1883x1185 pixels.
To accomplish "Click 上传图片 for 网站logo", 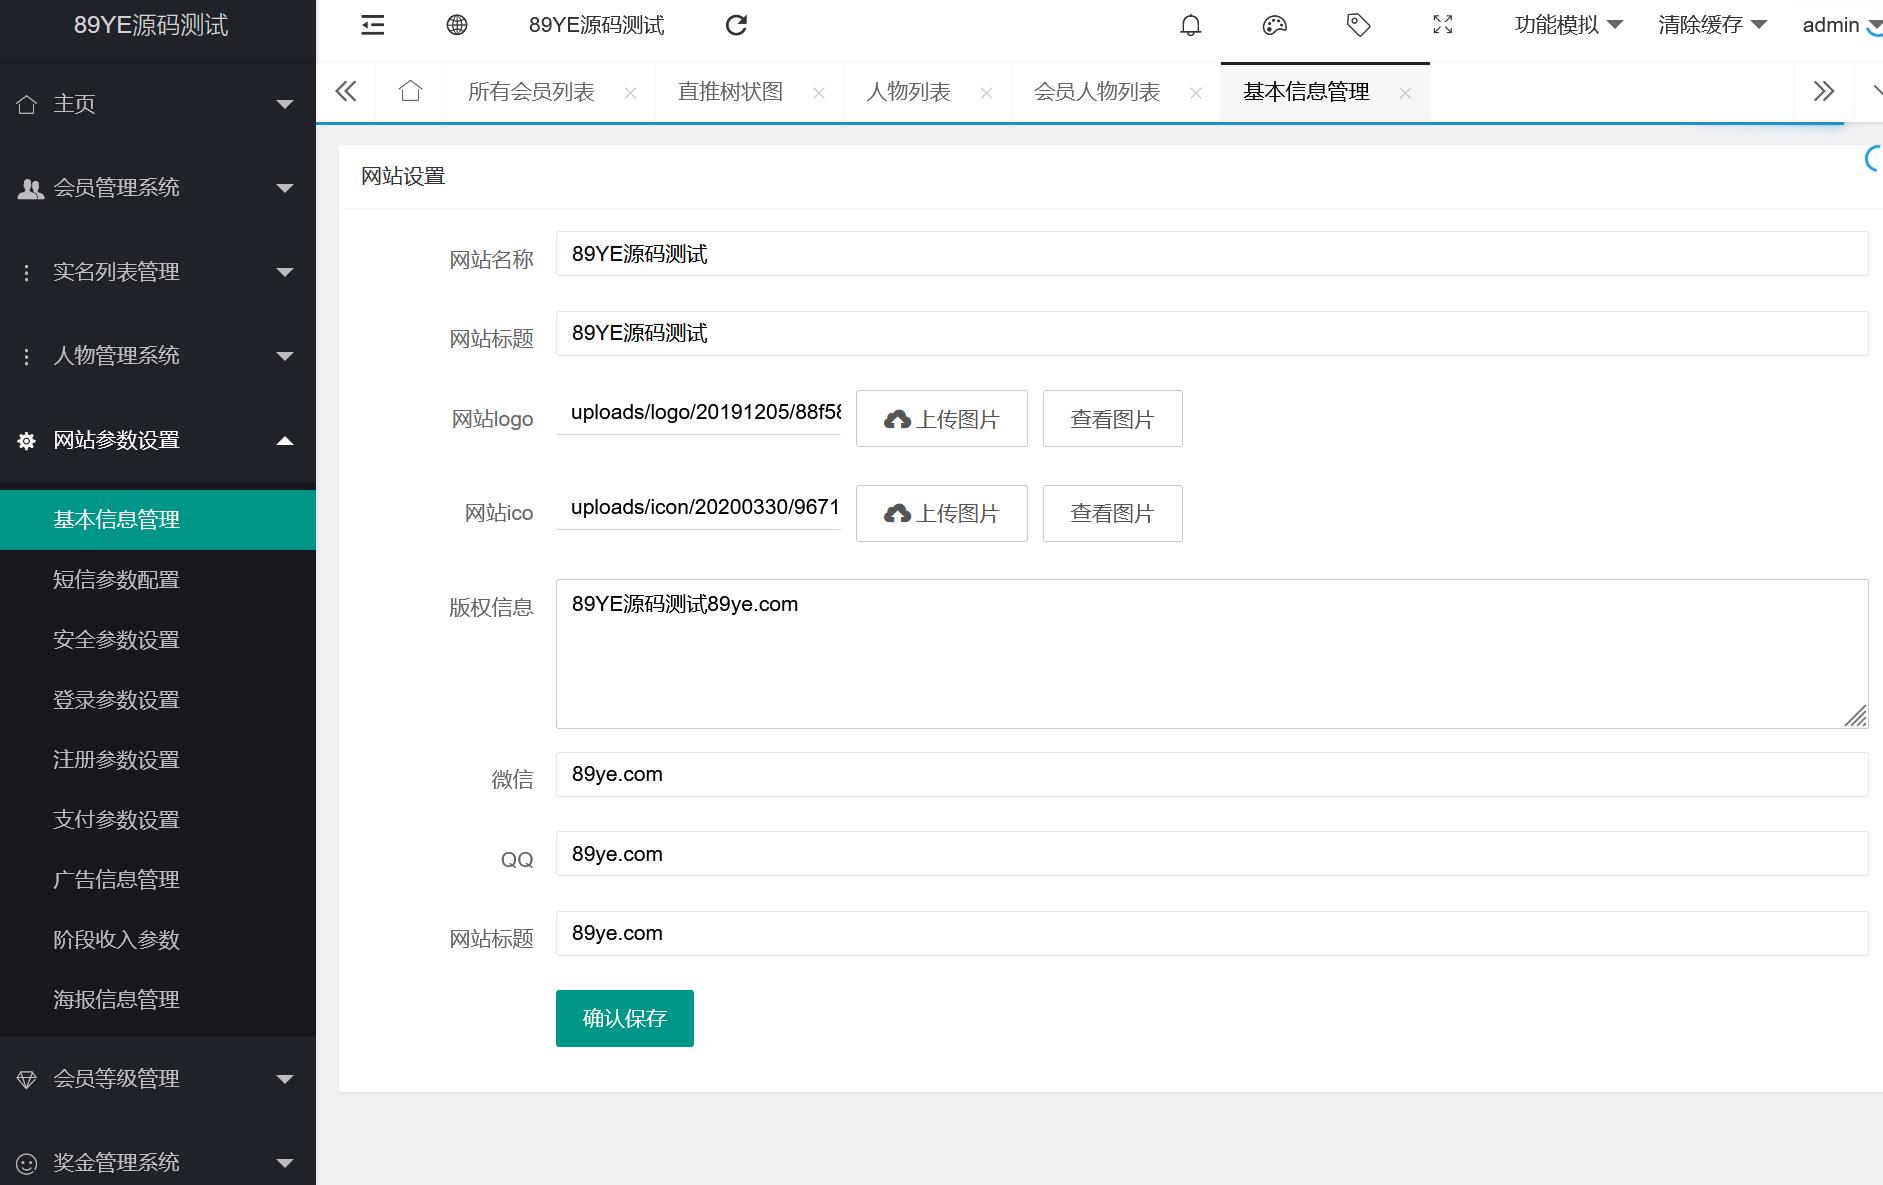I will 941,419.
